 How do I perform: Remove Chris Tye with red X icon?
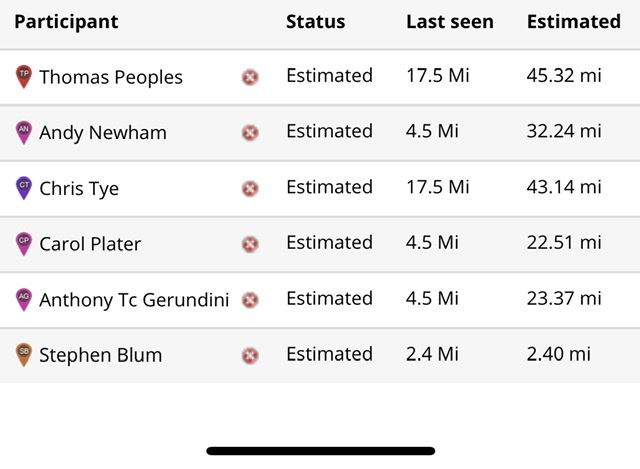pyautogui.click(x=250, y=188)
